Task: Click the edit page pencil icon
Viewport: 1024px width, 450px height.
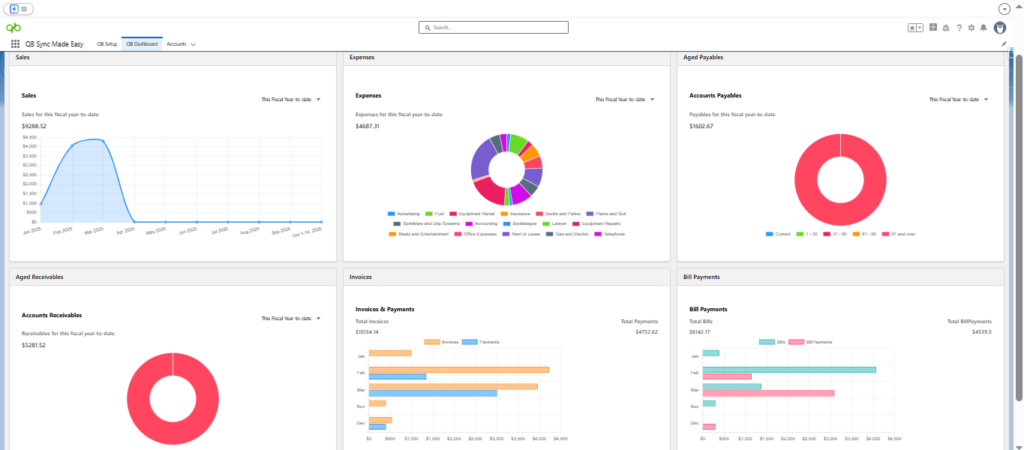Action: (x=1004, y=44)
